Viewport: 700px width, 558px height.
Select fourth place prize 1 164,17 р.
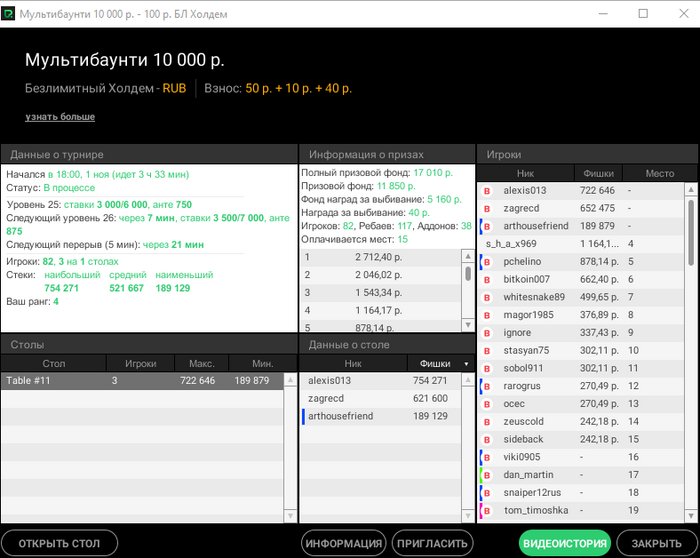pyautogui.click(x=381, y=311)
